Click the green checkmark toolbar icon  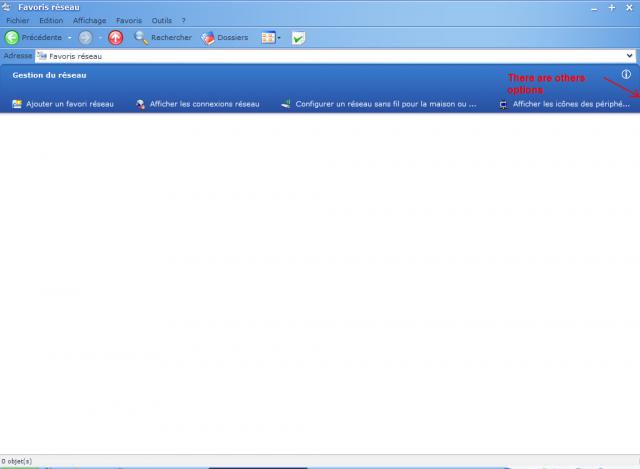point(298,38)
